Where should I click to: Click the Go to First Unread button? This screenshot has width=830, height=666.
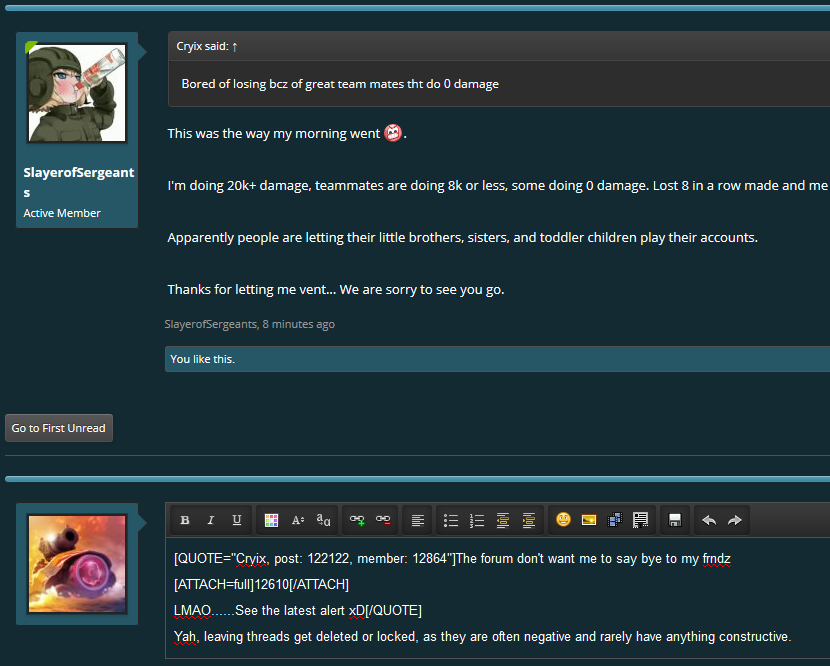pos(59,428)
